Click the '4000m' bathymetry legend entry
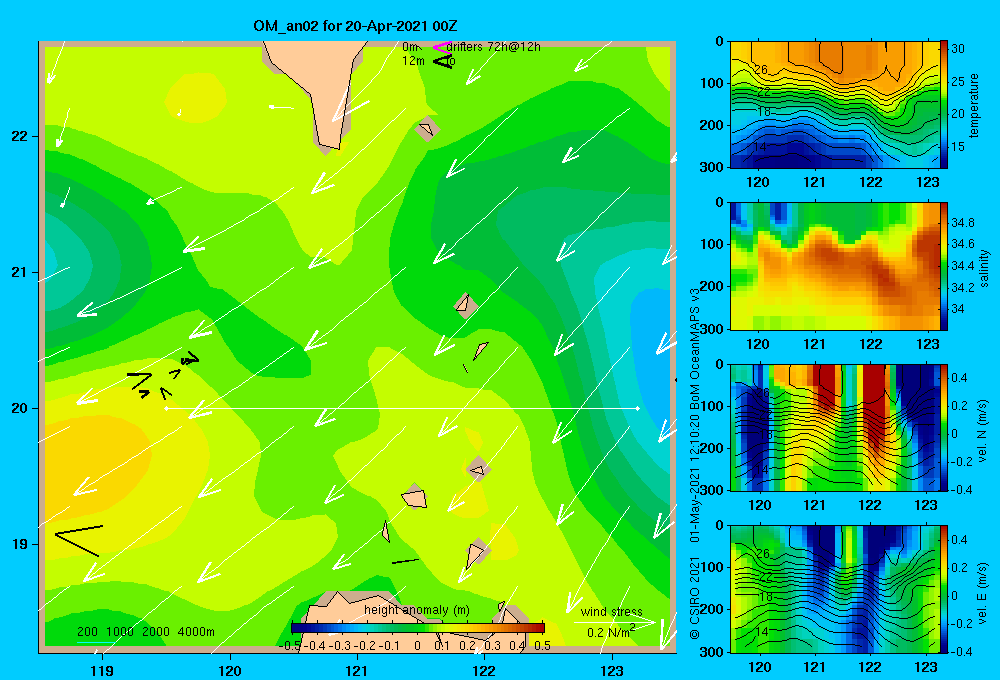This screenshot has width=1000, height=680. 196,632
